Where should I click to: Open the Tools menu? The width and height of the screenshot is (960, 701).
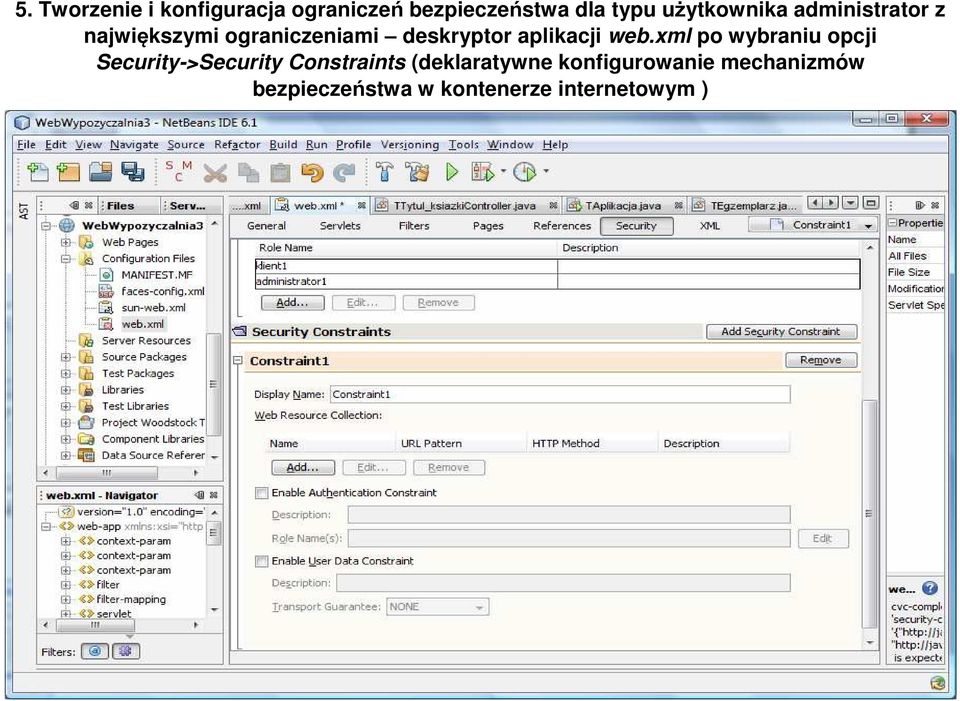click(x=463, y=145)
